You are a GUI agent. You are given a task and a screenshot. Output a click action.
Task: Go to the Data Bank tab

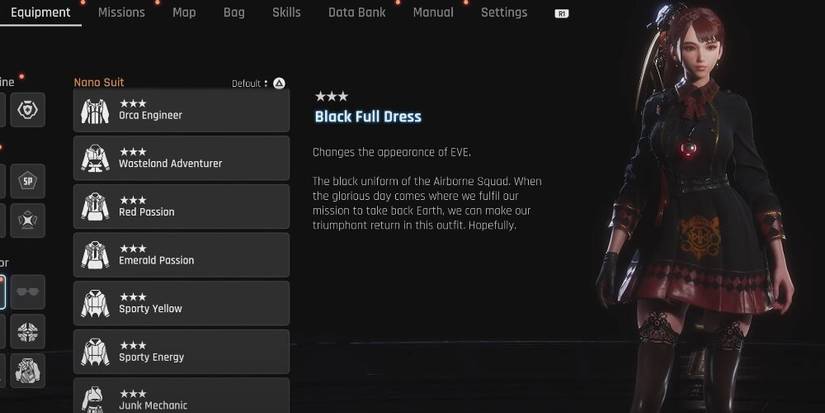357,13
